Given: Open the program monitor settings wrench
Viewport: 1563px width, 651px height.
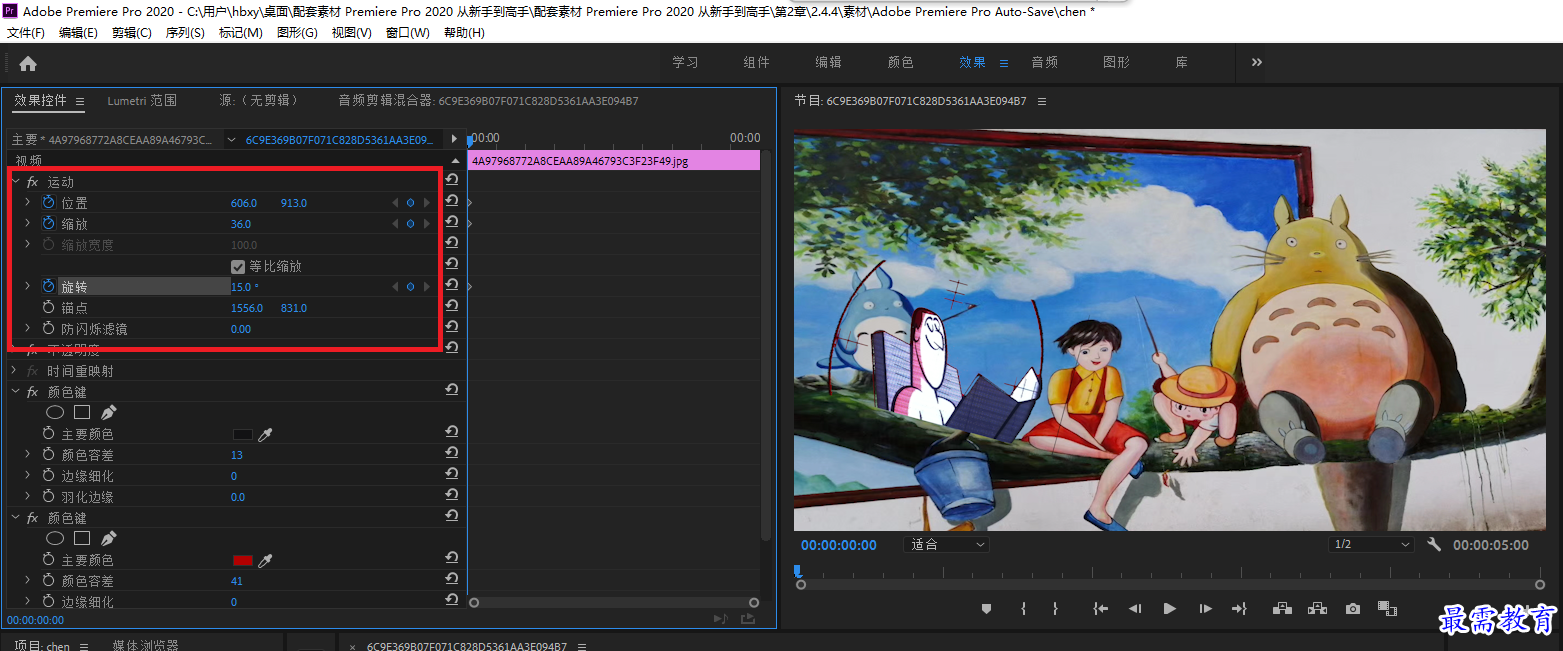Looking at the screenshot, I should pos(1434,545).
